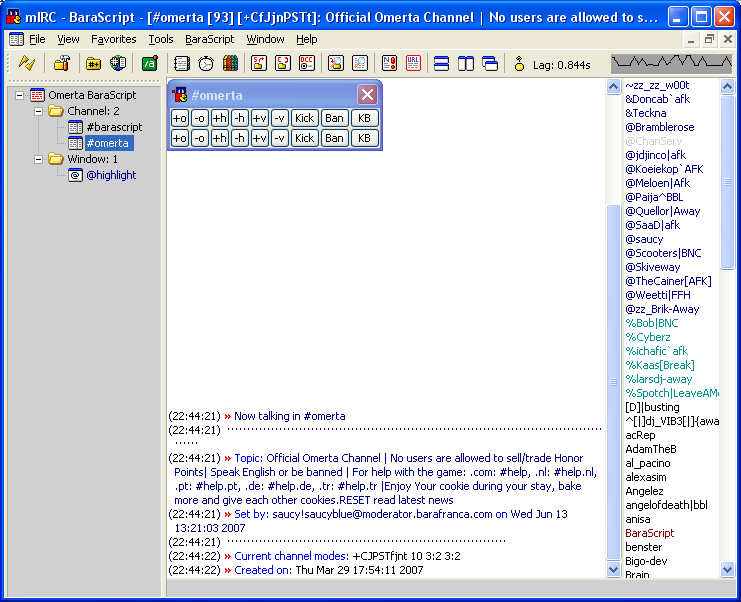Collapse the Window: 1 folder
This screenshot has width=741, height=602.
pos(39,159)
